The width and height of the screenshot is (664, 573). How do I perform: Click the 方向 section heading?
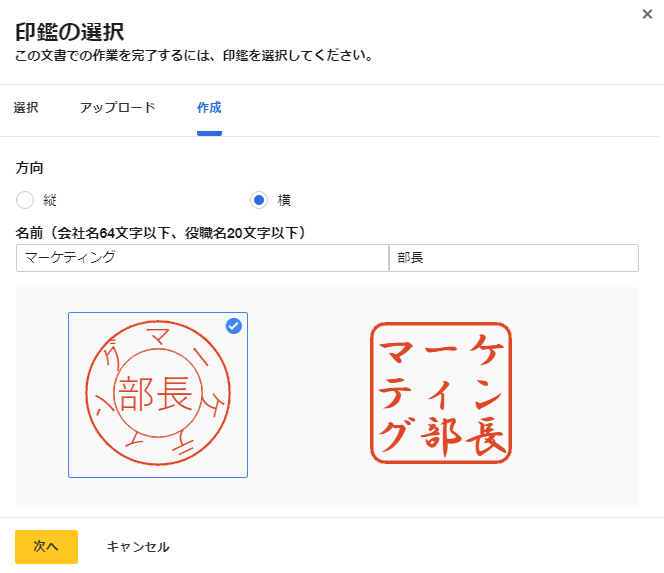pos(29,168)
